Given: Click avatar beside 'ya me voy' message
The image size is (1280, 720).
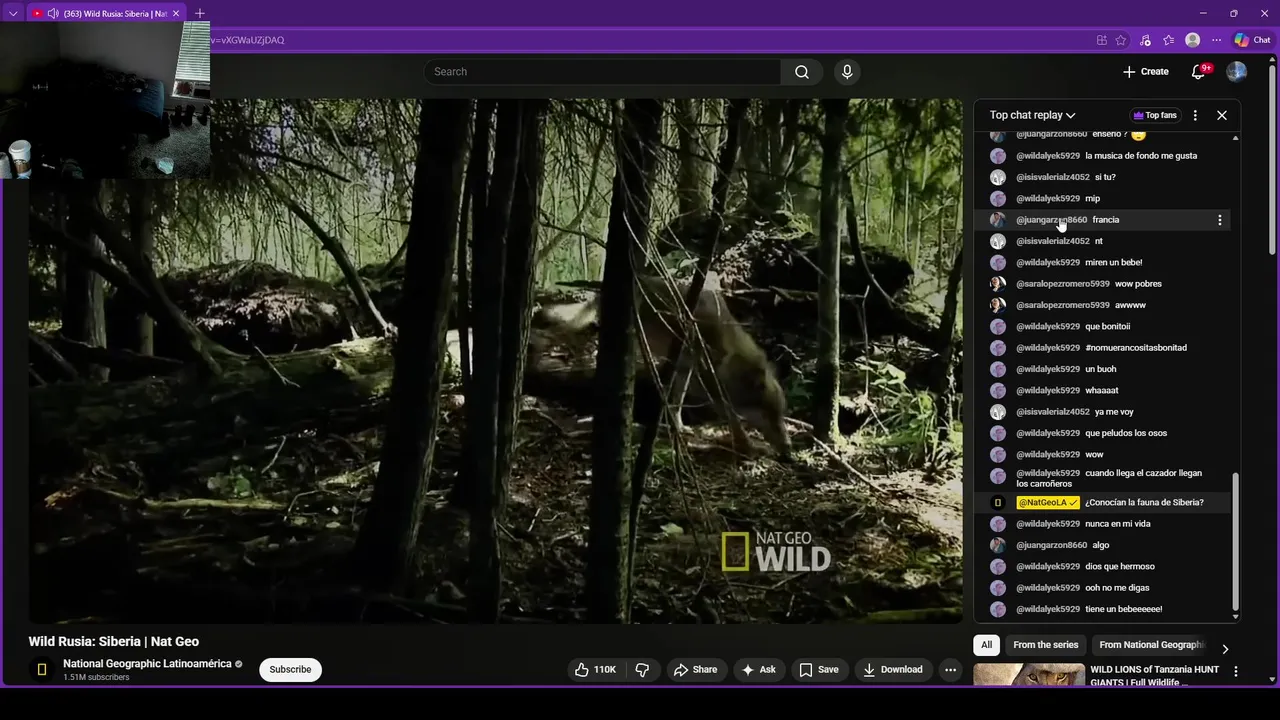Looking at the screenshot, I should 998,412.
